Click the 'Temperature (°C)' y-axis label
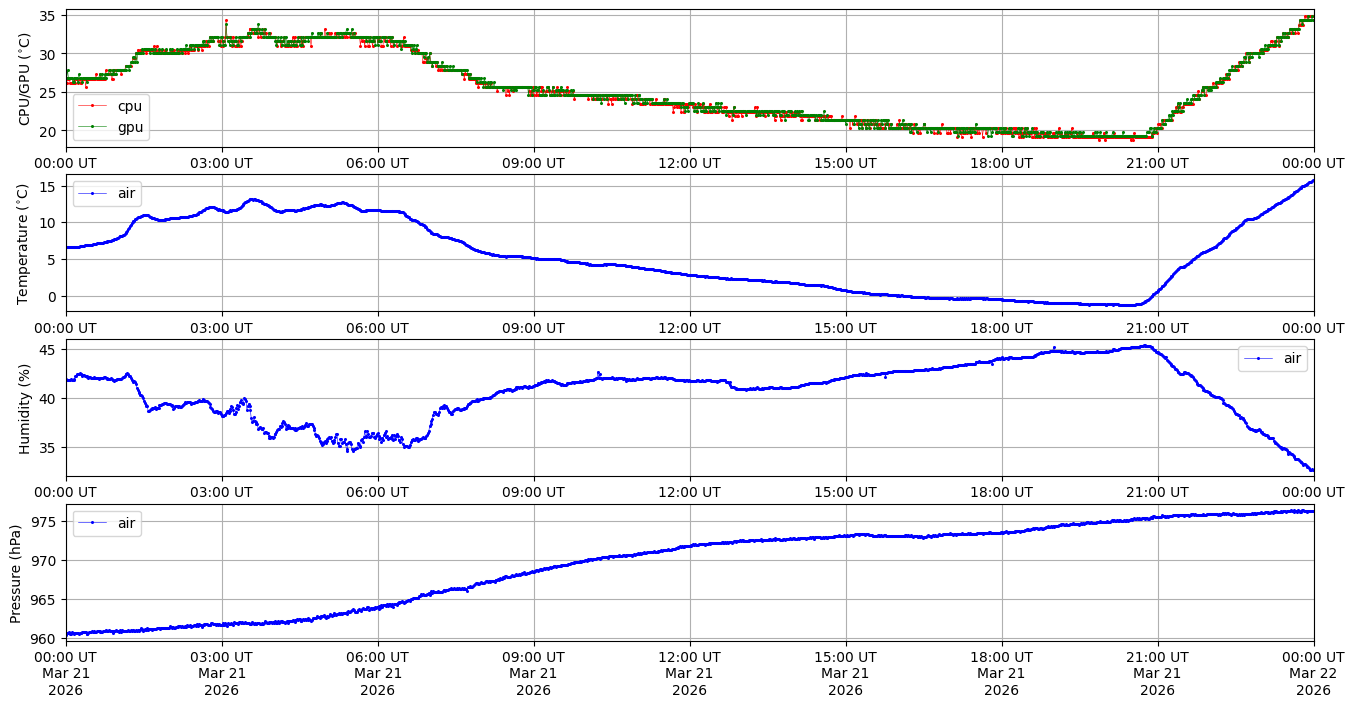 pos(25,243)
